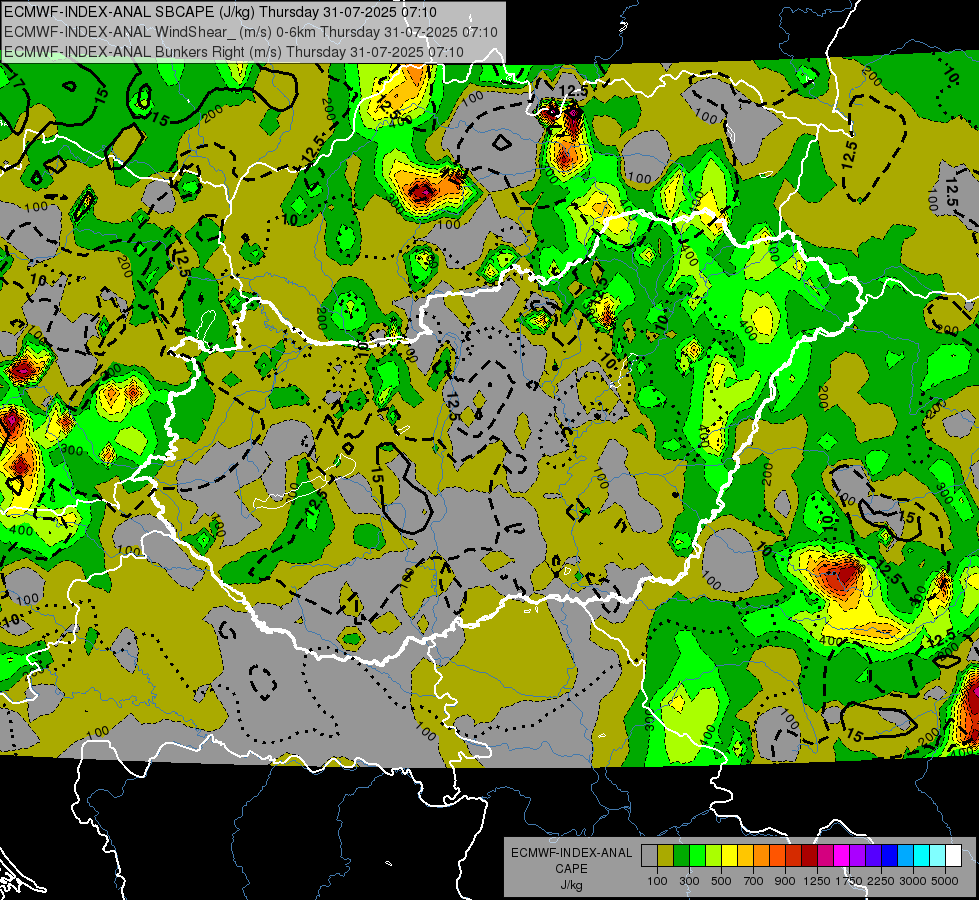Click the dark red swatch before 1250

[x=809, y=856]
